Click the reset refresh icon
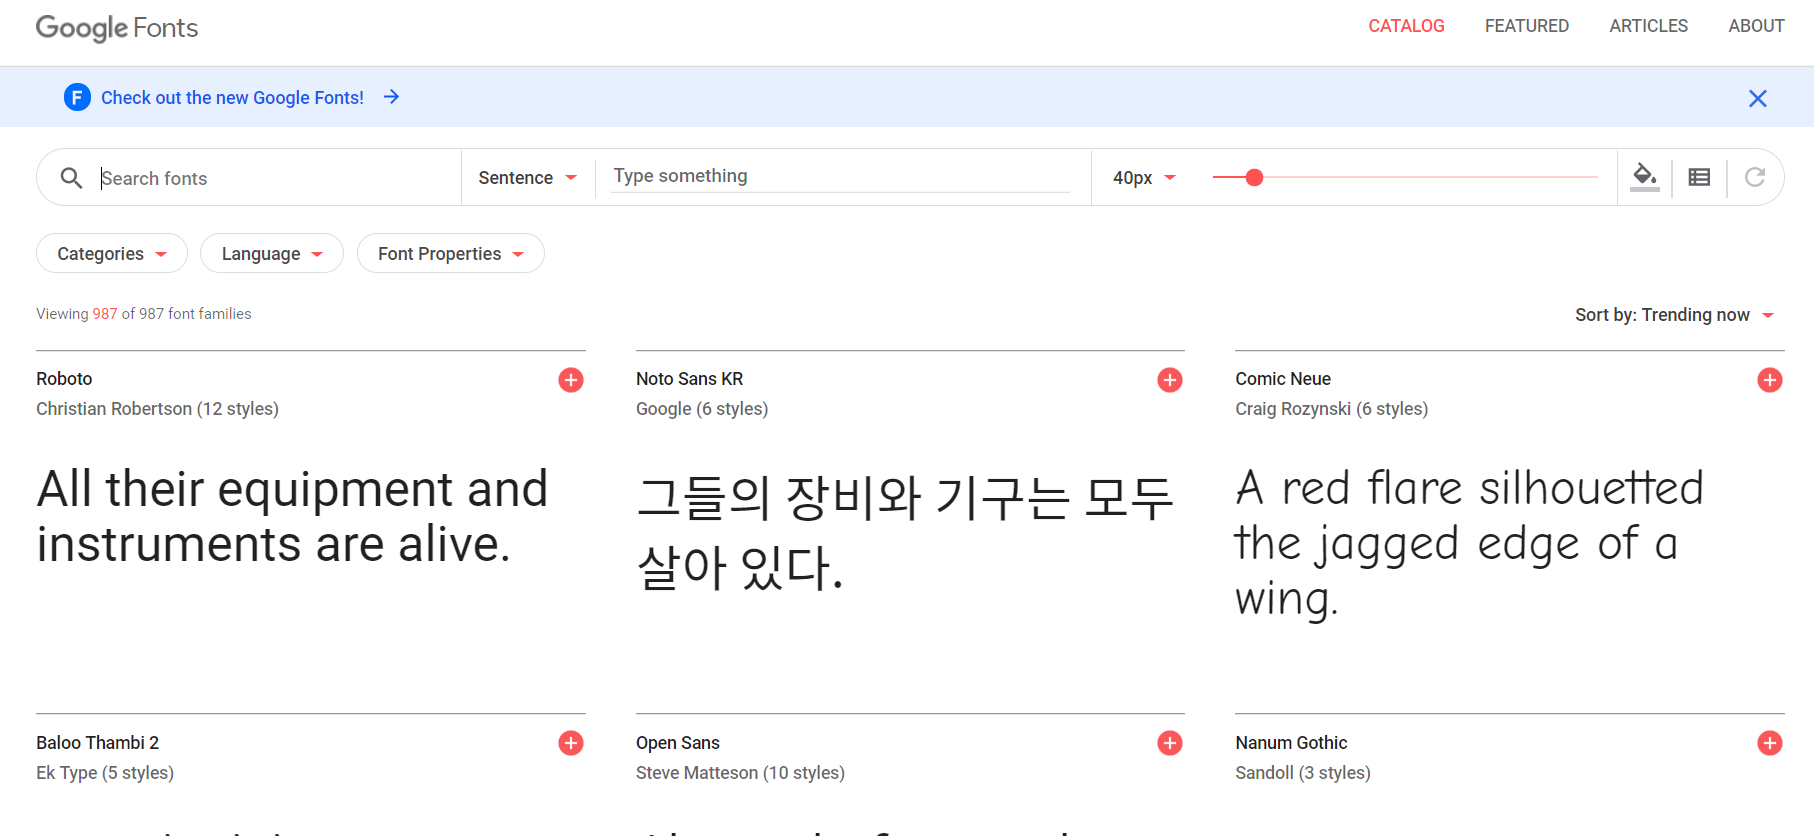The width and height of the screenshot is (1814, 836). click(1754, 177)
